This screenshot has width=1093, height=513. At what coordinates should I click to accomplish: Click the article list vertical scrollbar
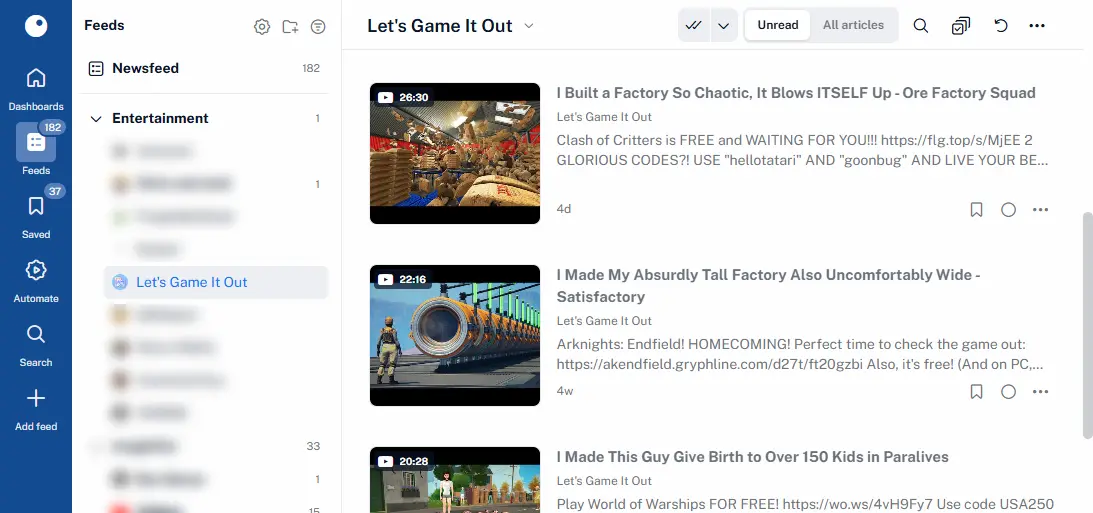click(1087, 326)
